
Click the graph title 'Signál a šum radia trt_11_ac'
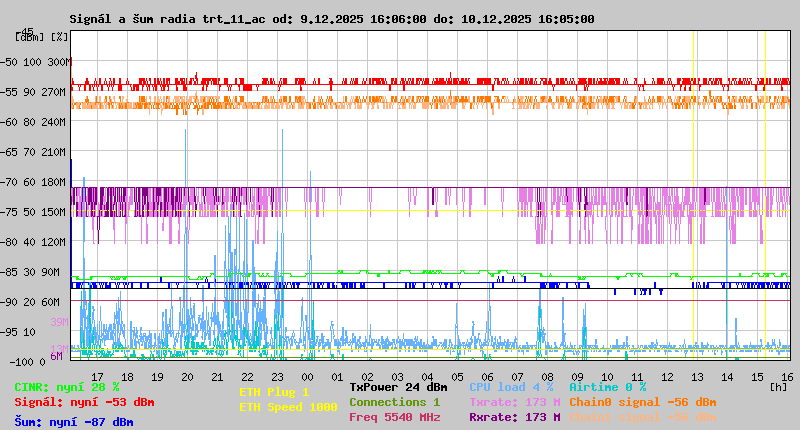point(167,19)
